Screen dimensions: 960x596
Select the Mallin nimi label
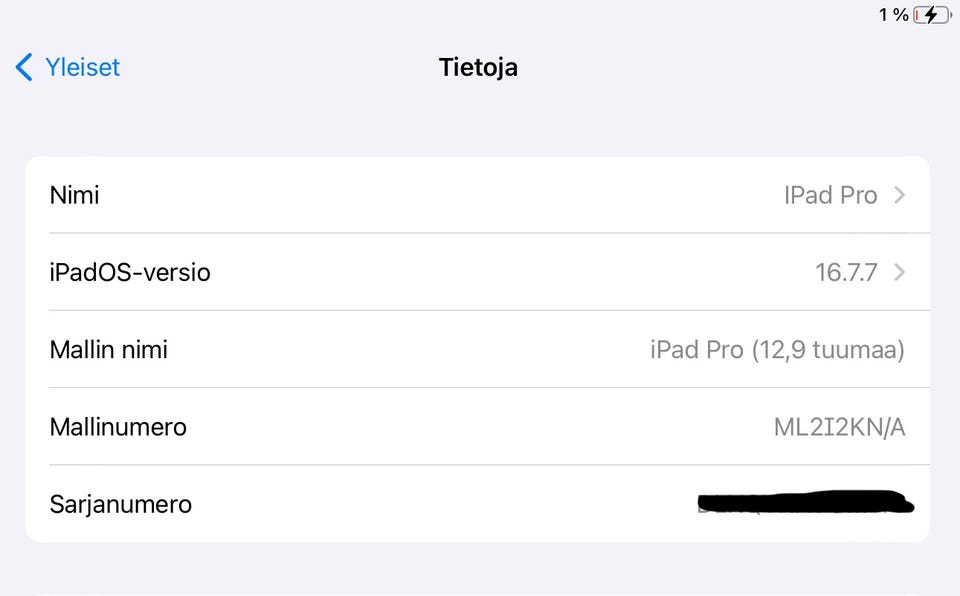pos(109,350)
